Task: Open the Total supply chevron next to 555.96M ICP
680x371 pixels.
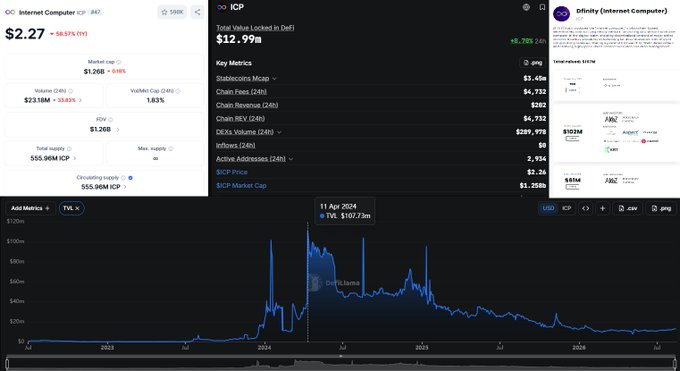Action: tap(75, 158)
